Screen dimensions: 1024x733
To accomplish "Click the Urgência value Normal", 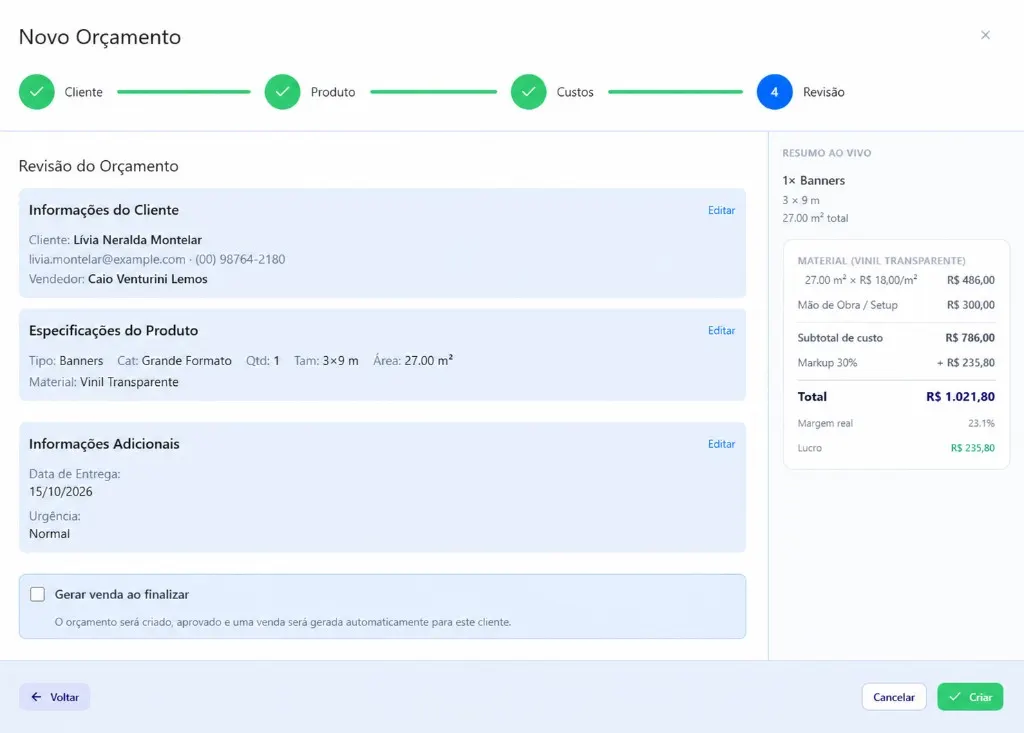I will [x=49, y=534].
